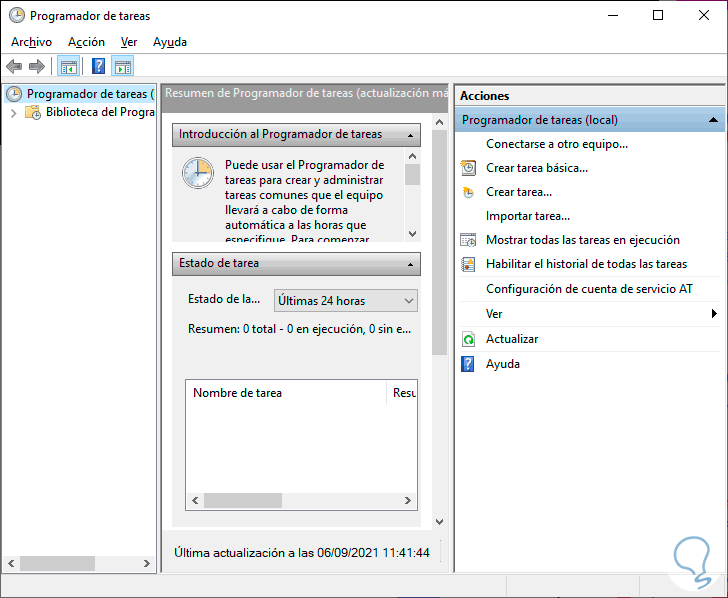Image resolution: width=728 pixels, height=598 pixels.
Task: Click the show/hide action pane icon
Action: click(122, 67)
